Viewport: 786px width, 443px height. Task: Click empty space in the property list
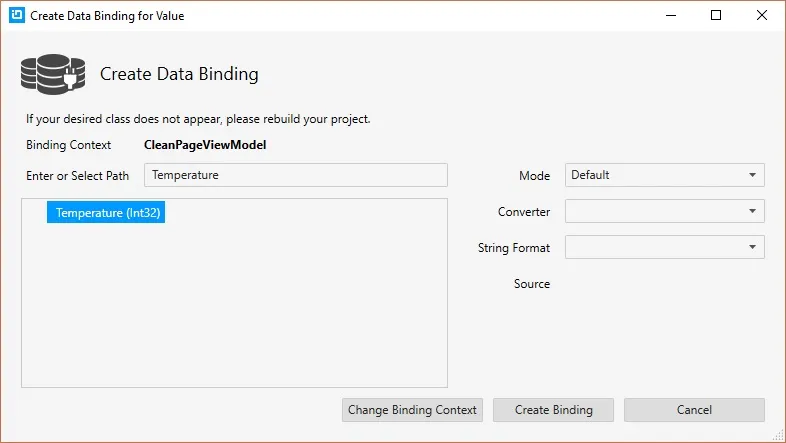234,310
